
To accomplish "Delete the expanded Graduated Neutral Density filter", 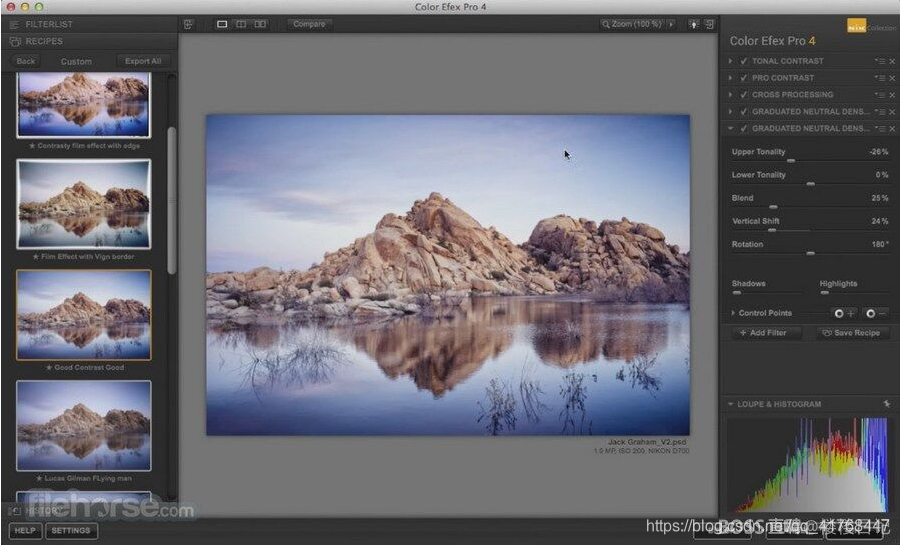I will pyautogui.click(x=893, y=129).
